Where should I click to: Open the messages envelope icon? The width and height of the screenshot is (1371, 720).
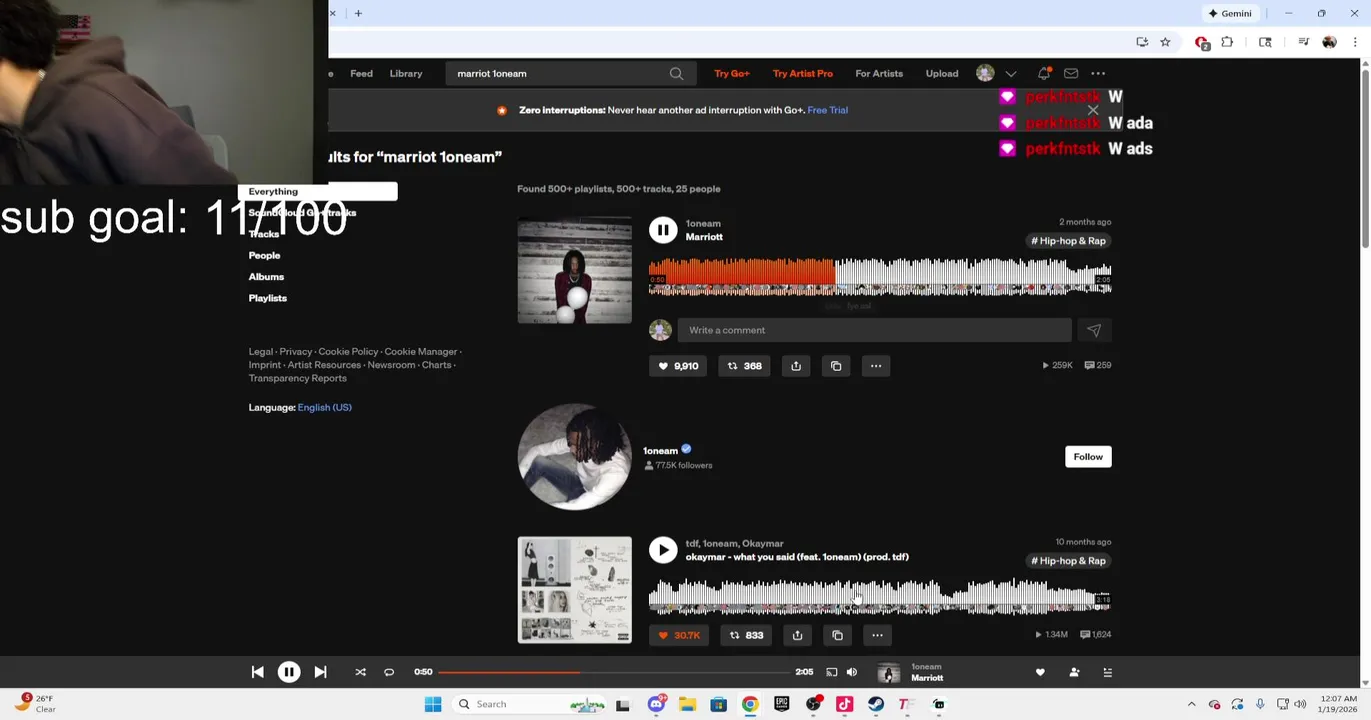pyautogui.click(x=1071, y=73)
